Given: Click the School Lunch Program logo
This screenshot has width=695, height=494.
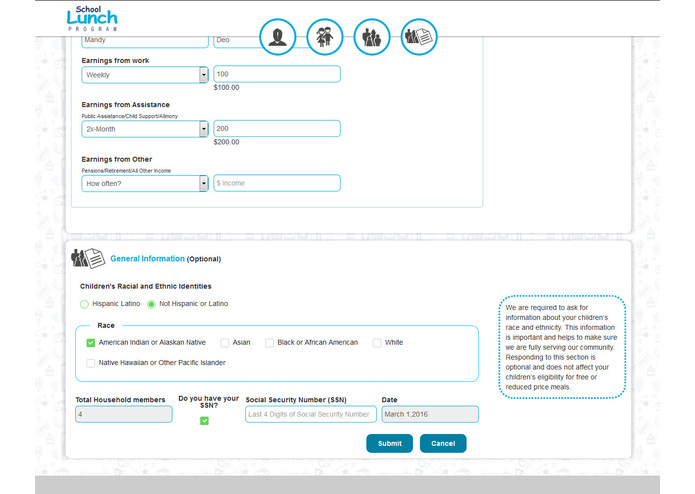Looking at the screenshot, I should (x=92, y=18).
